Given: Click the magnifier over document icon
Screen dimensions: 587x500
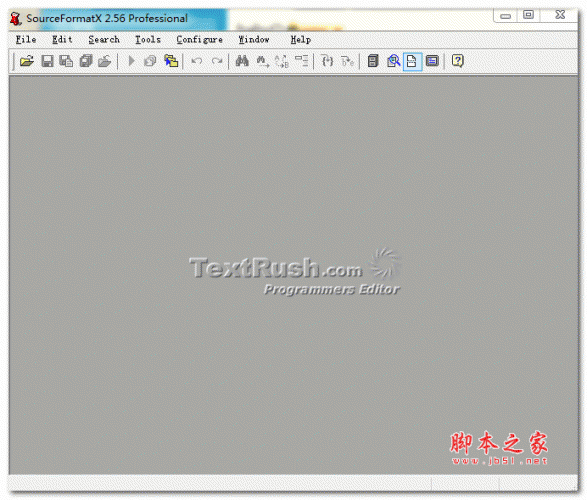Looking at the screenshot, I should click(x=393, y=61).
